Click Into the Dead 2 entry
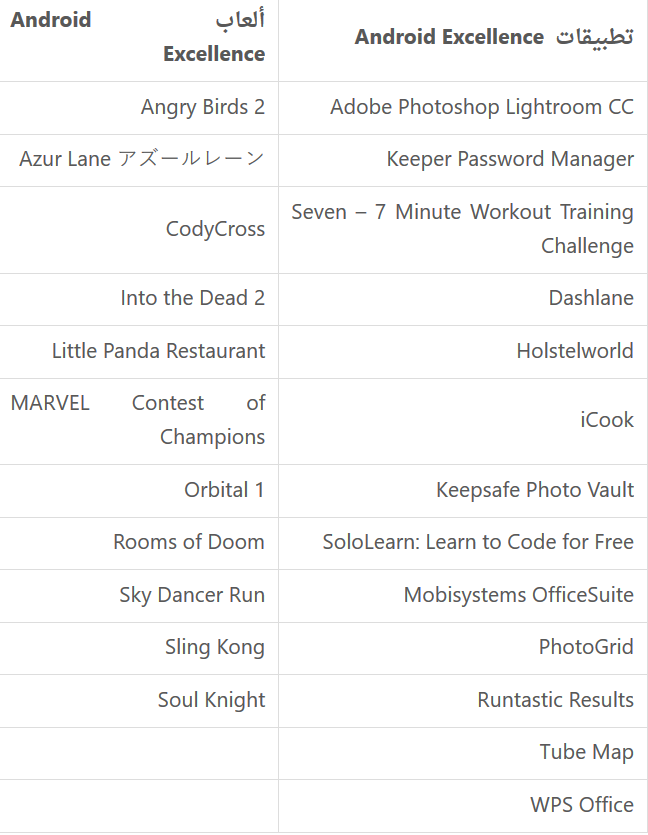648x835 pixels. tap(192, 298)
